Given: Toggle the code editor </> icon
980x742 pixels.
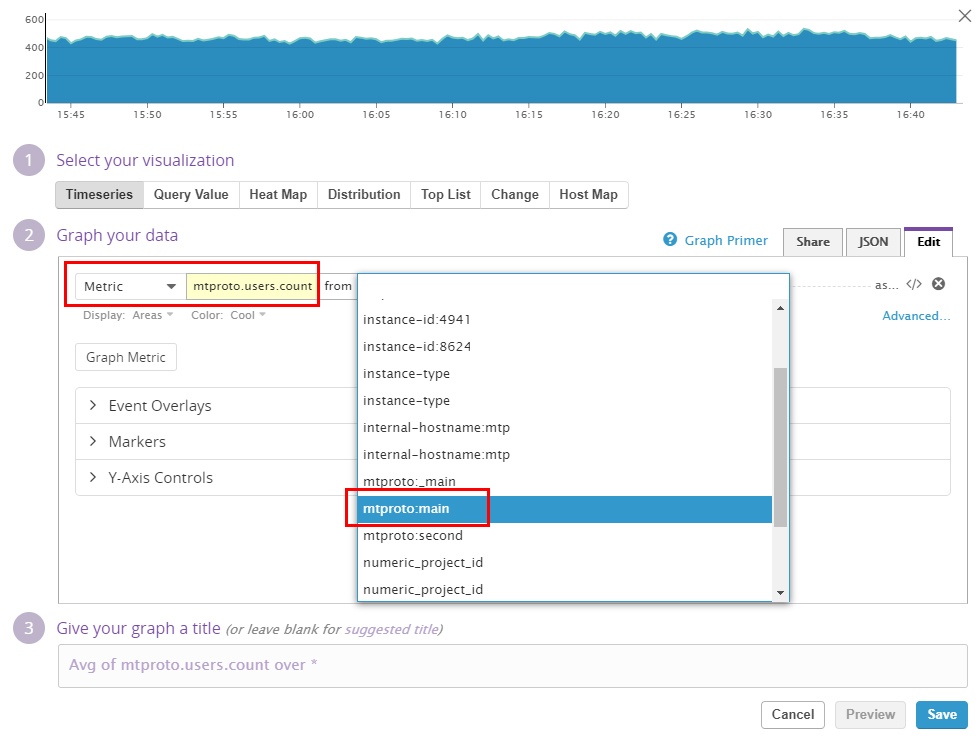Looking at the screenshot, I should (914, 284).
